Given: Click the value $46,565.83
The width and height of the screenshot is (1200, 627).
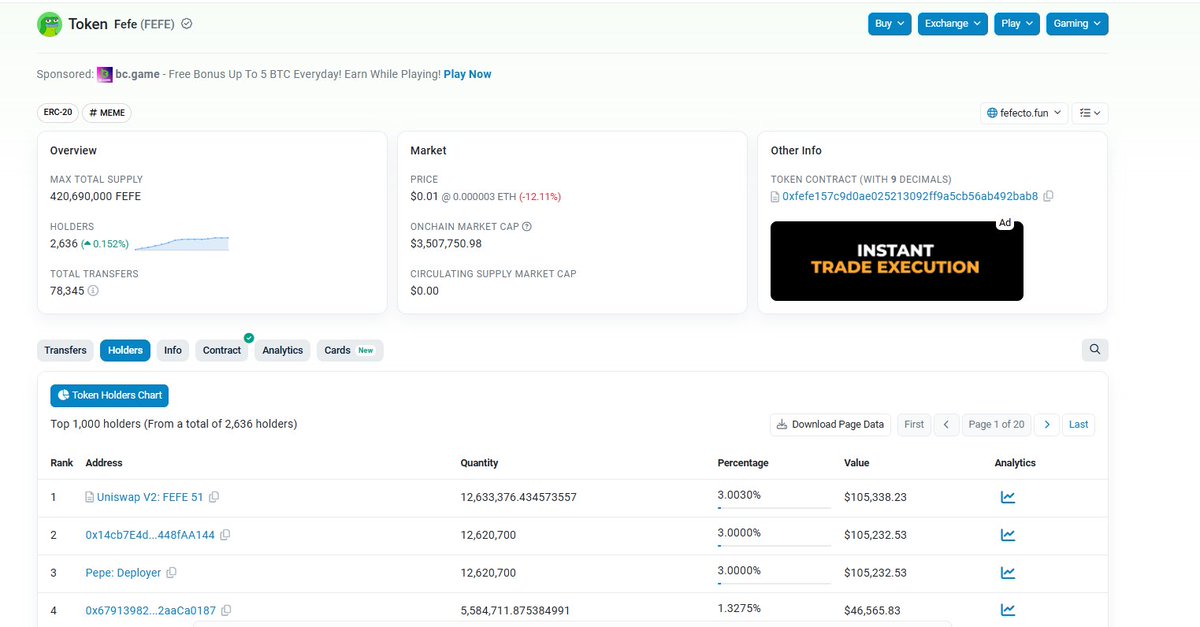Looking at the screenshot, I should coord(872,610).
